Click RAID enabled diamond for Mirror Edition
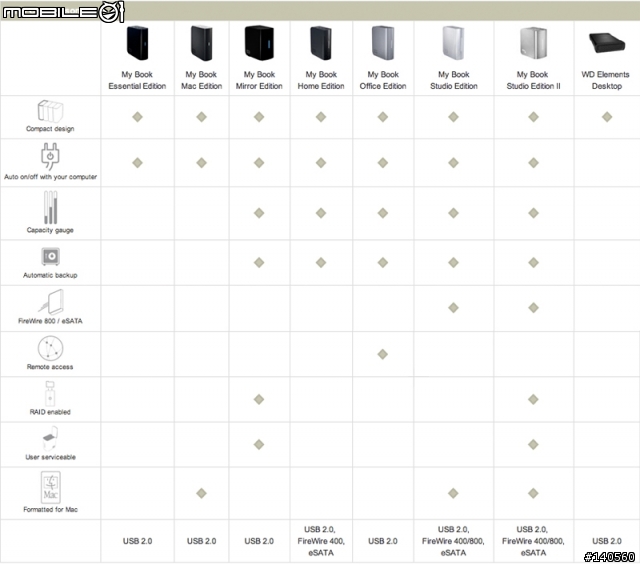The image size is (640, 565). (x=259, y=400)
